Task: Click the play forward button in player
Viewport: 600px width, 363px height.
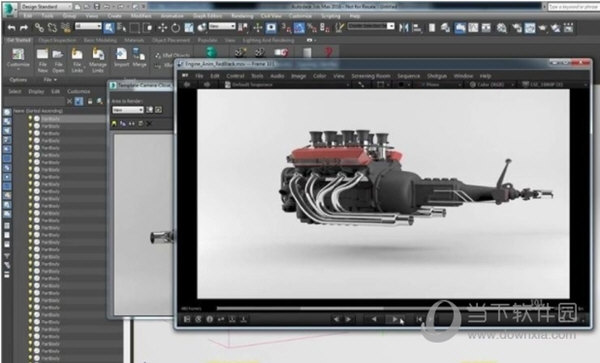Action: [x=394, y=319]
